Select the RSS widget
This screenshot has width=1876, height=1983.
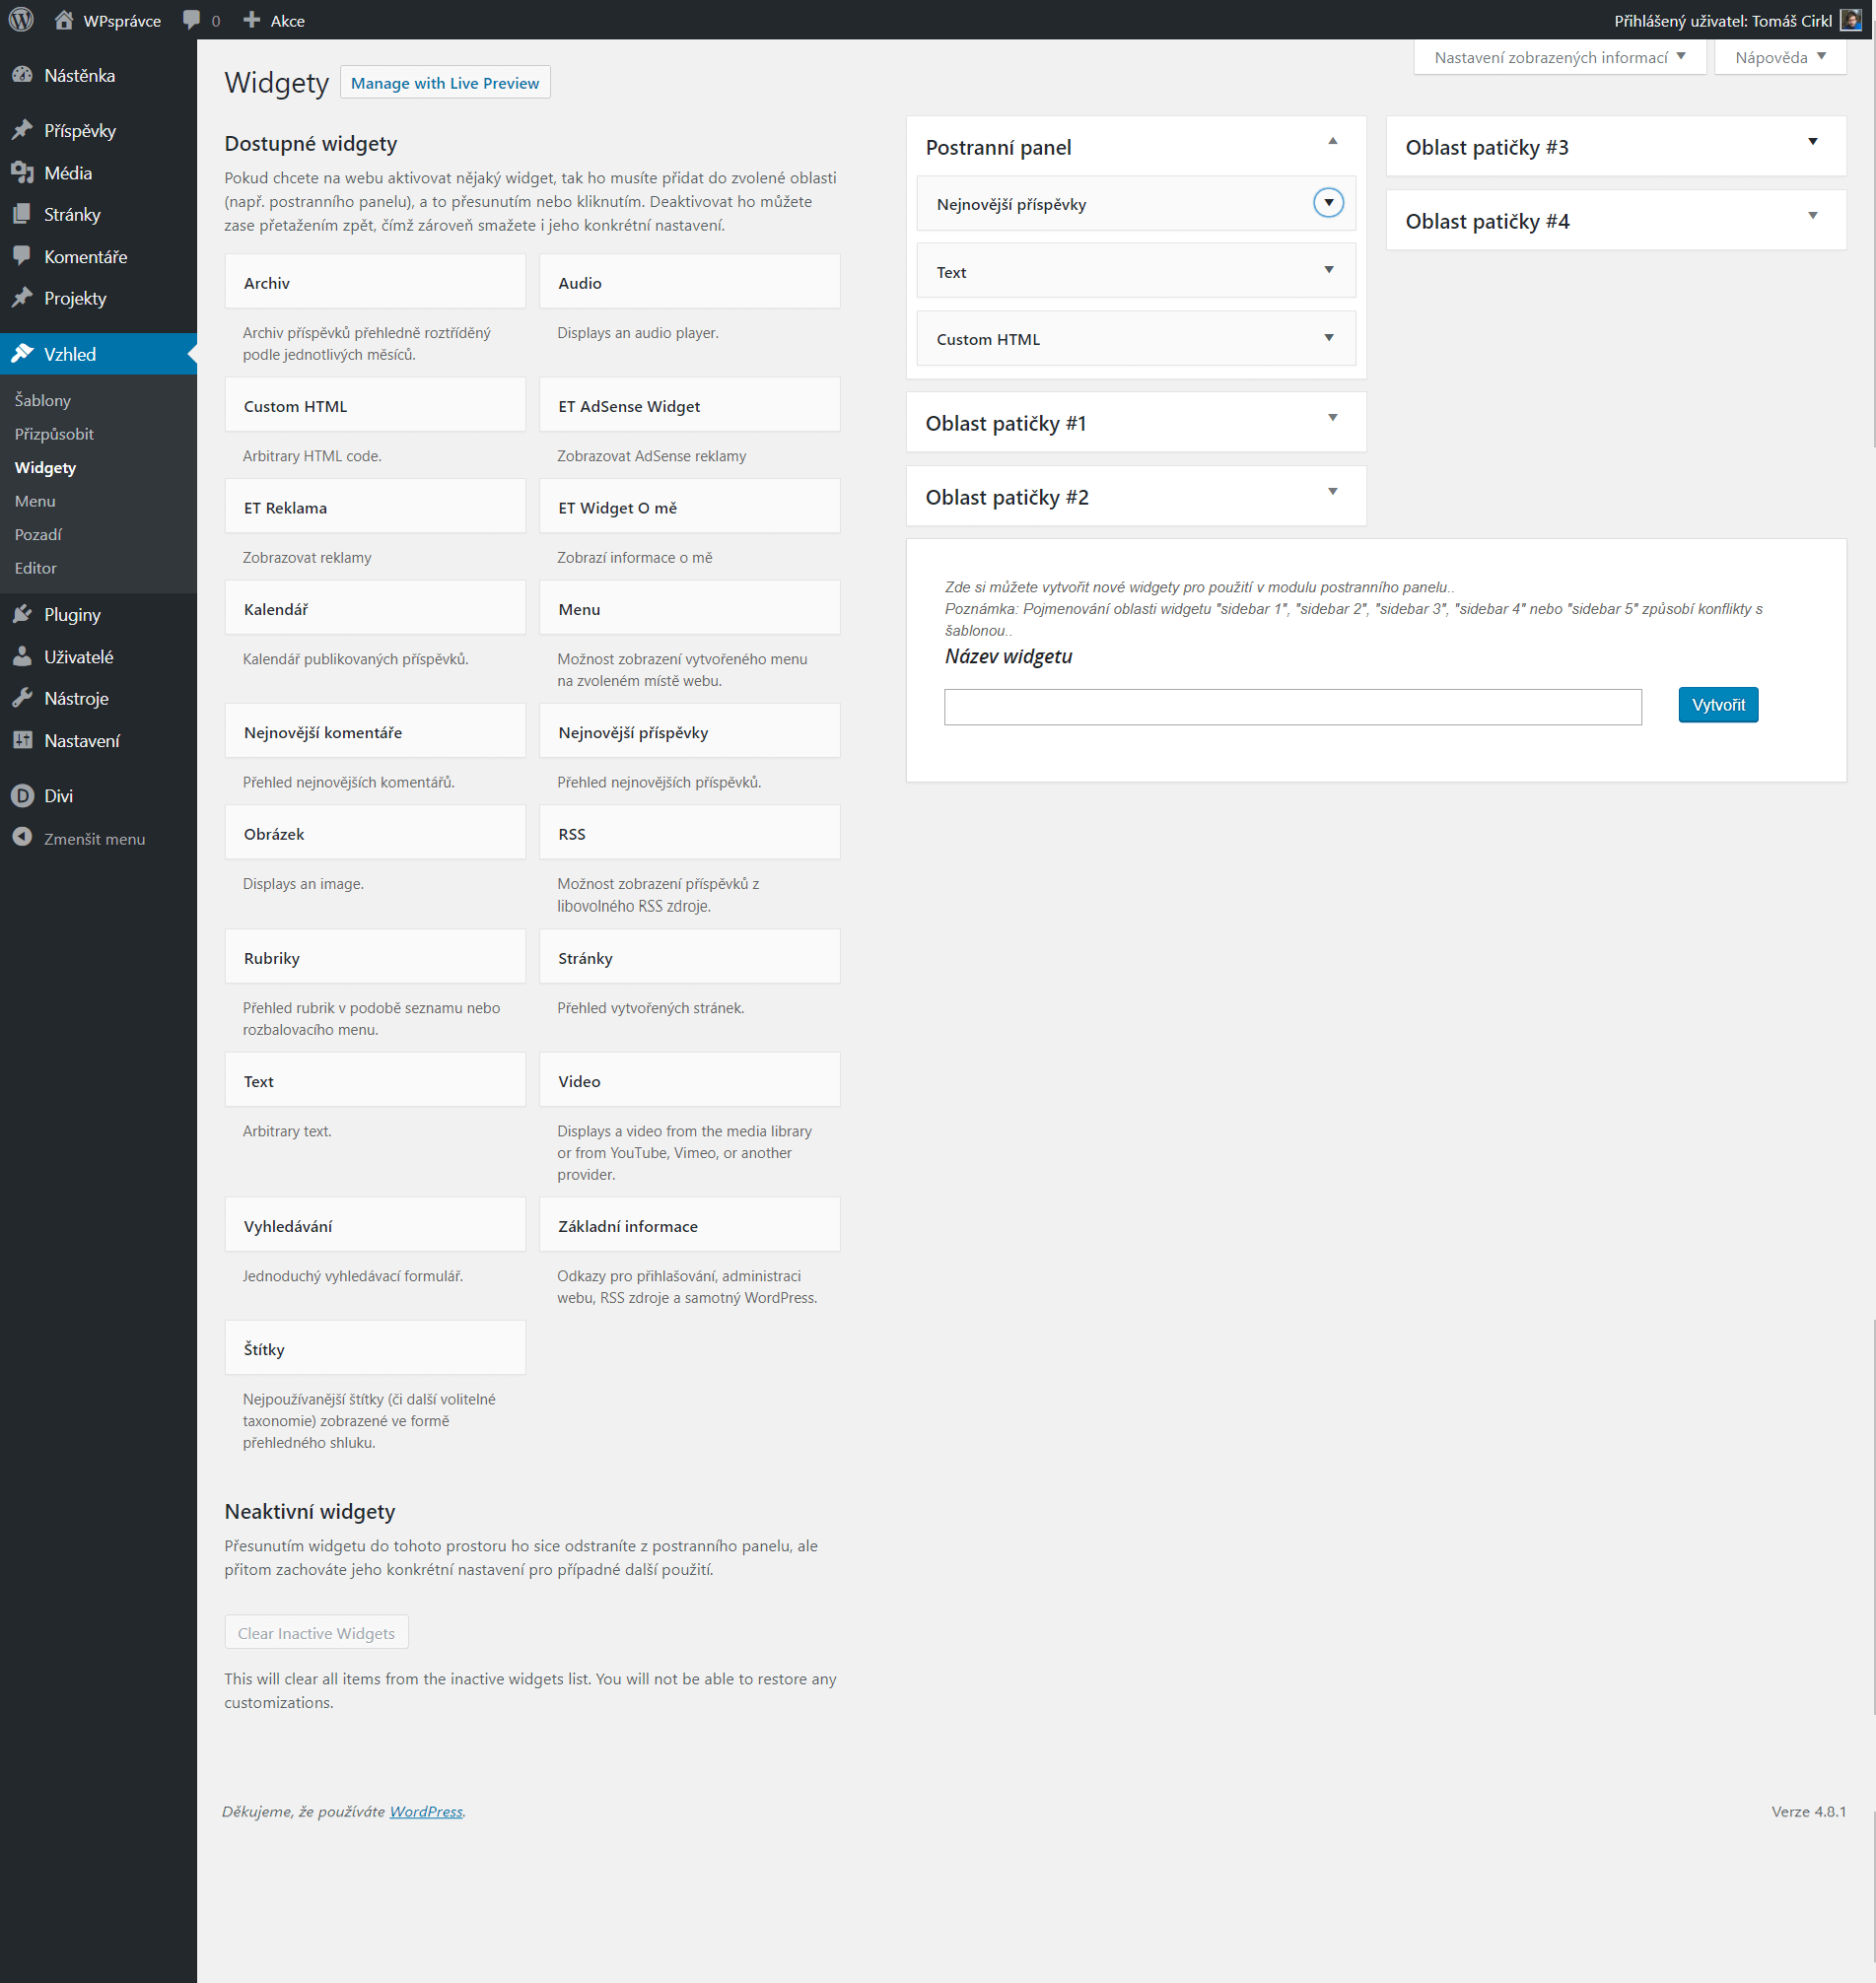point(689,833)
